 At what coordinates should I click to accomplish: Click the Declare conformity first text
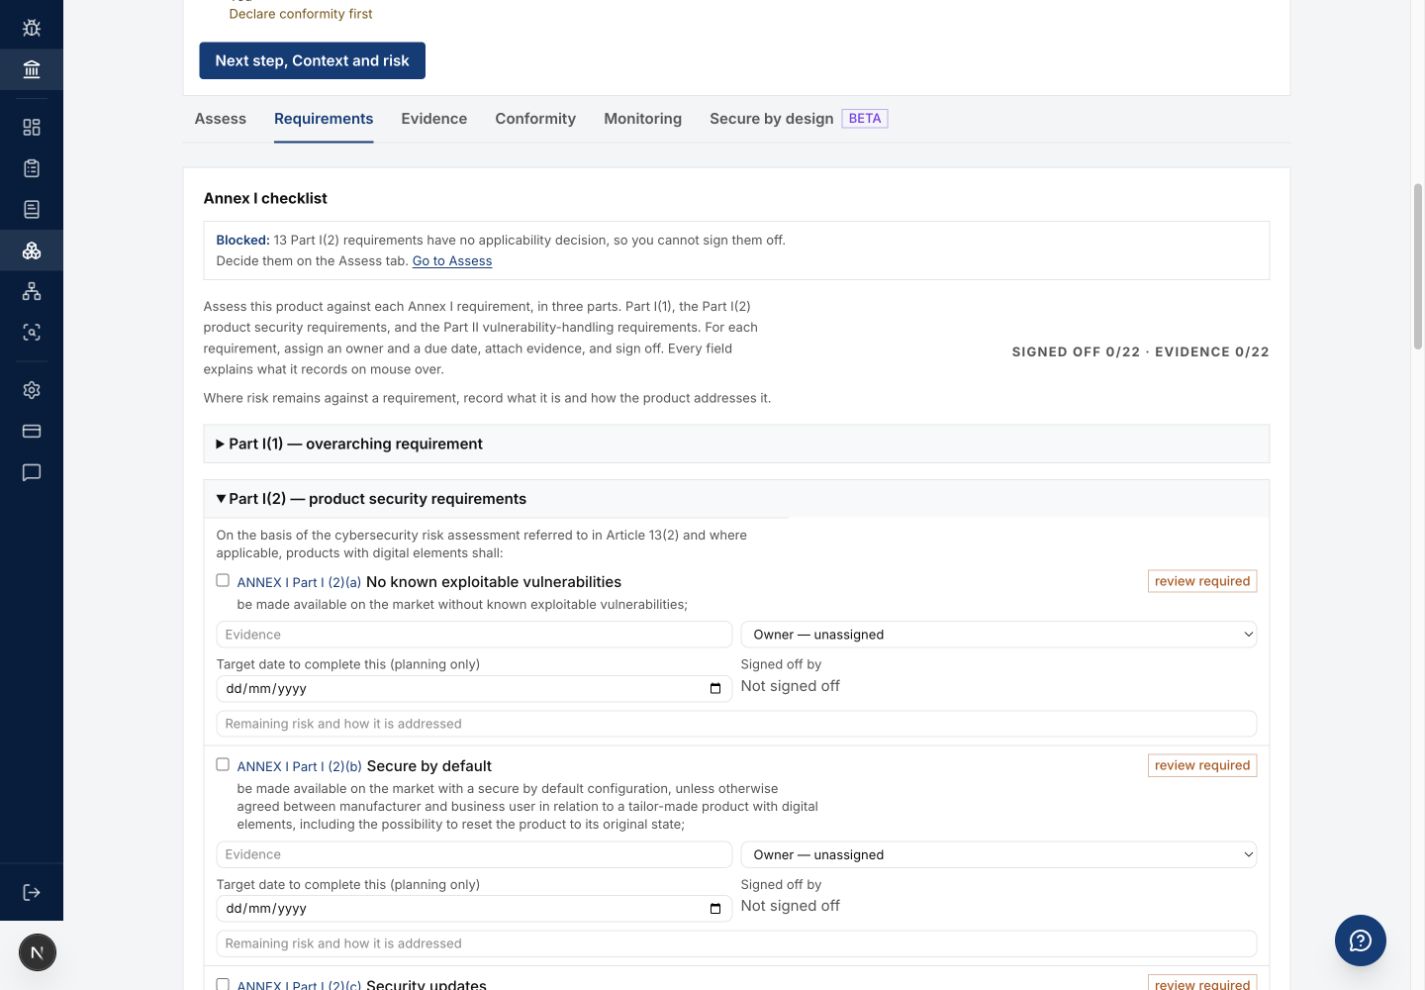pyautogui.click(x=300, y=14)
